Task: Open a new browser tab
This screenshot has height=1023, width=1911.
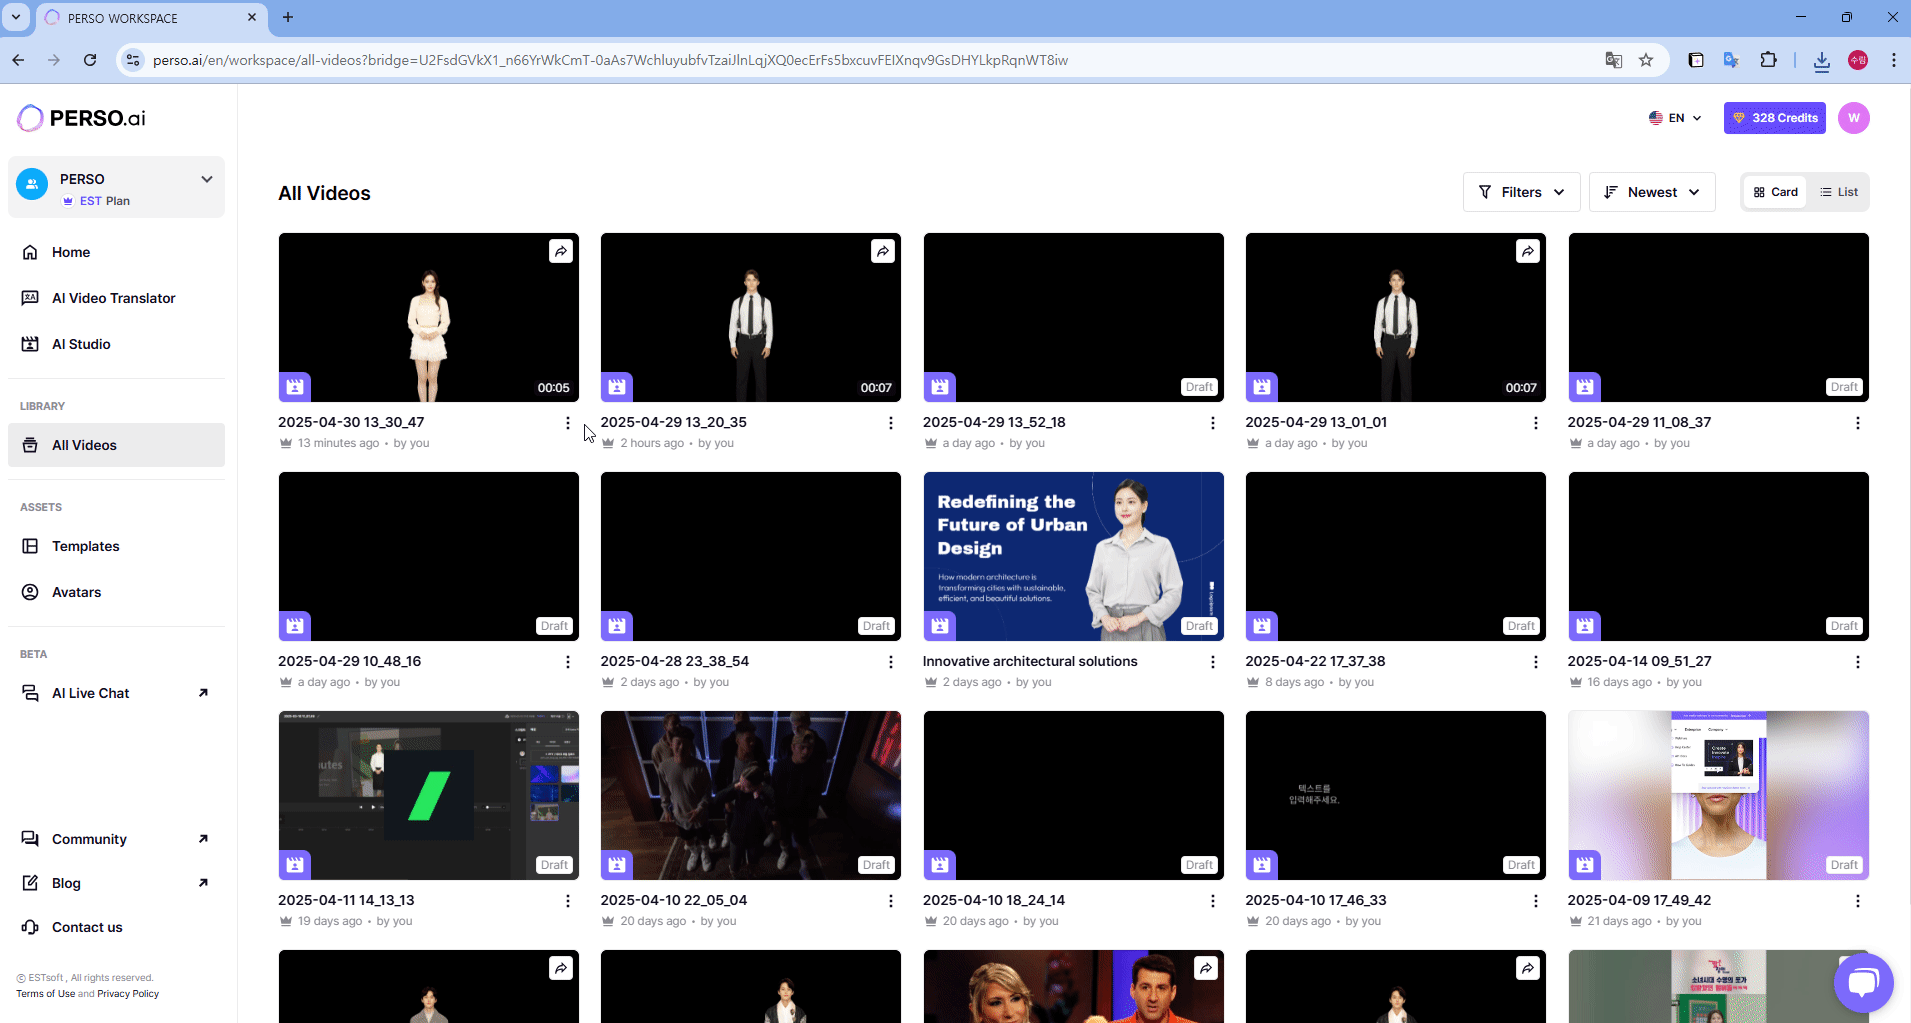Action: coord(288,17)
